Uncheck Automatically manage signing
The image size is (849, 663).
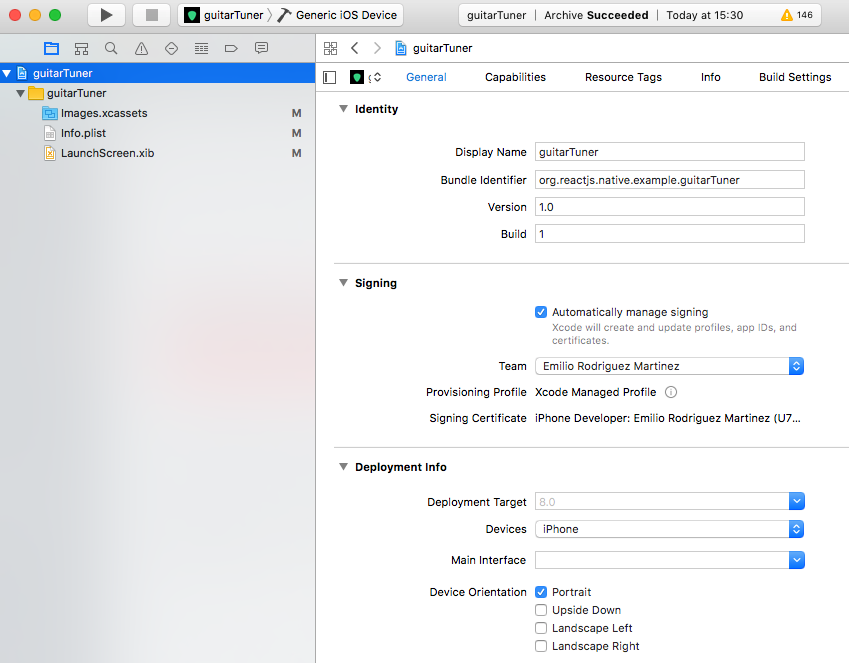[541, 312]
